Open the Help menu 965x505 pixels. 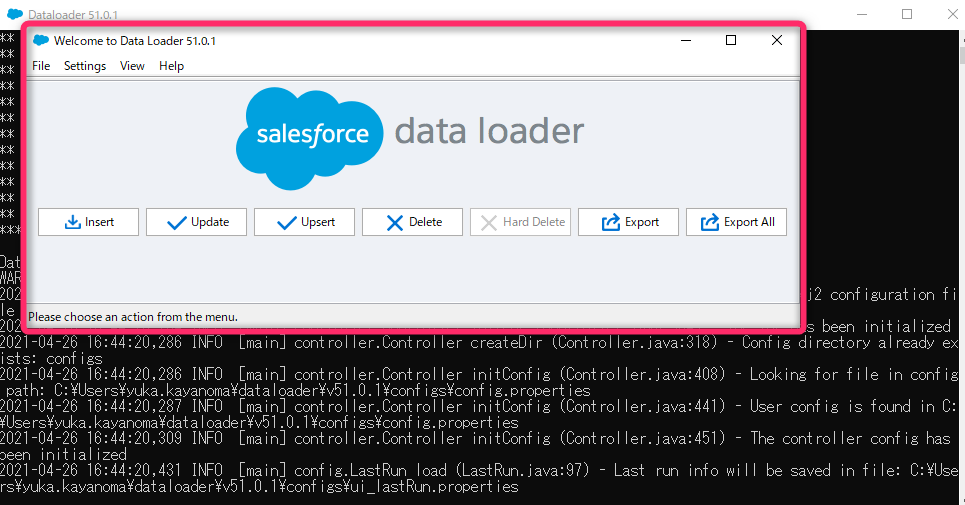171,66
